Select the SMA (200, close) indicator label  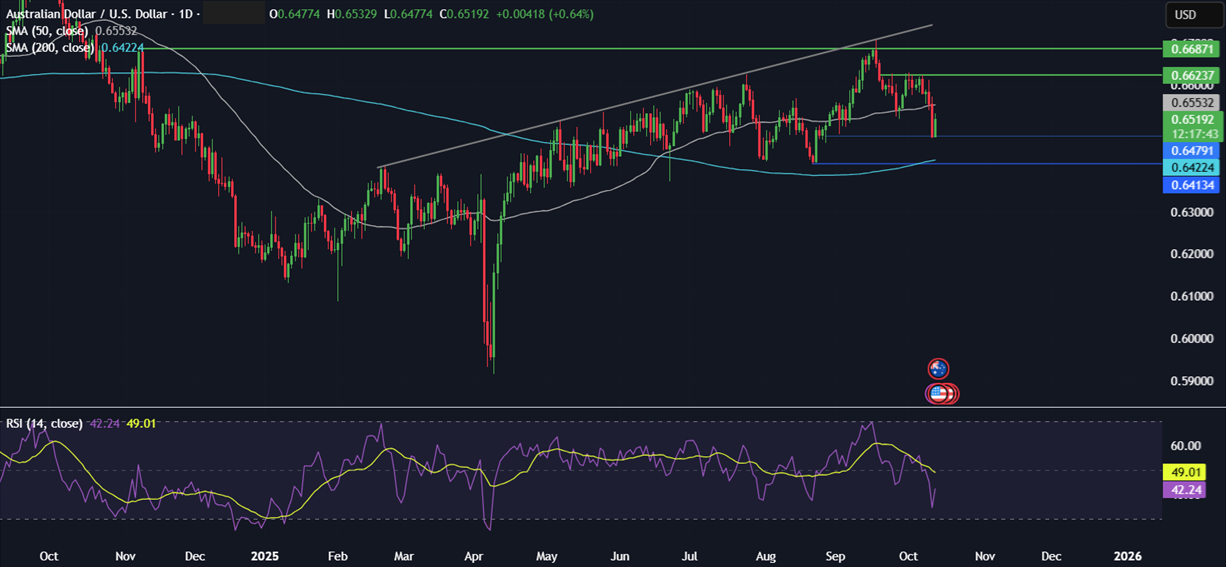(x=51, y=47)
